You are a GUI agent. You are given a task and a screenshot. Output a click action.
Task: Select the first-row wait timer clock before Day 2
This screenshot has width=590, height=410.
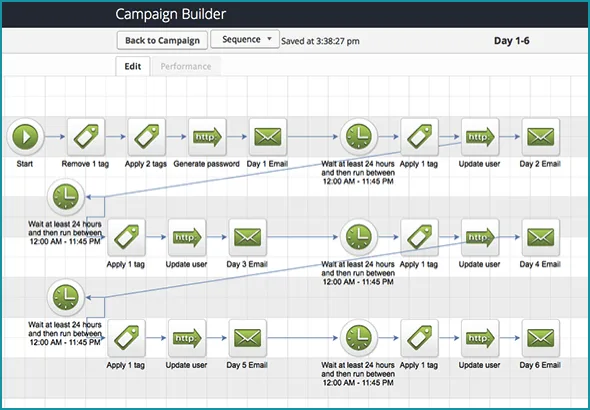pyautogui.click(x=359, y=137)
